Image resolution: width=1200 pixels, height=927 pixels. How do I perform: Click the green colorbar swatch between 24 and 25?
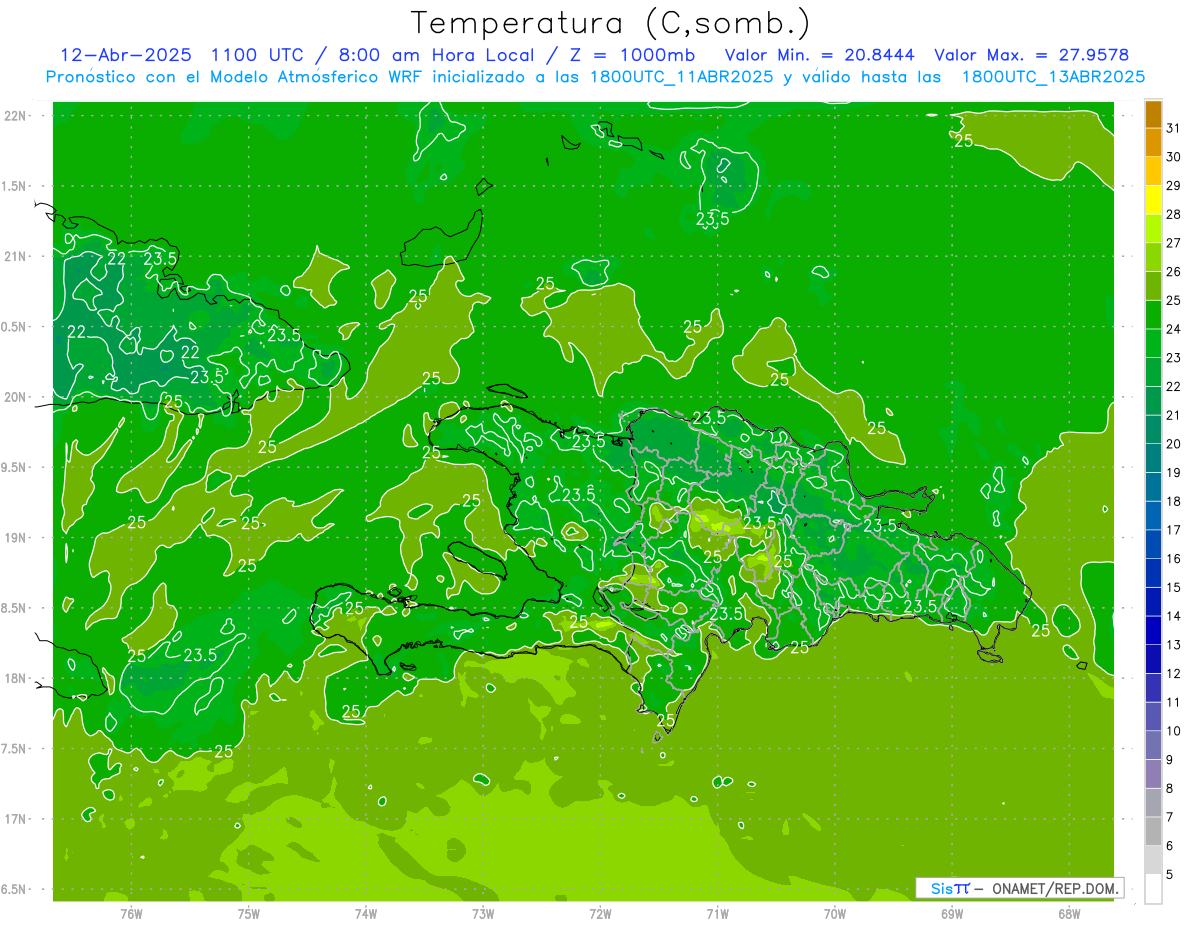(1153, 315)
